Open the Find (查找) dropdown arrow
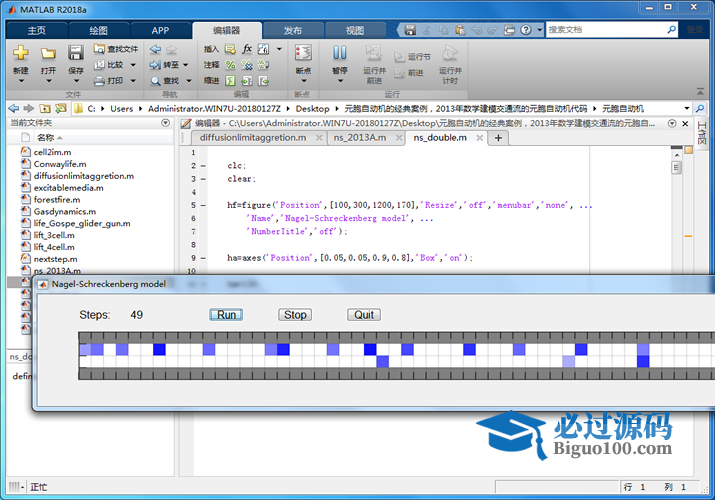715x500 pixels. tap(188, 80)
